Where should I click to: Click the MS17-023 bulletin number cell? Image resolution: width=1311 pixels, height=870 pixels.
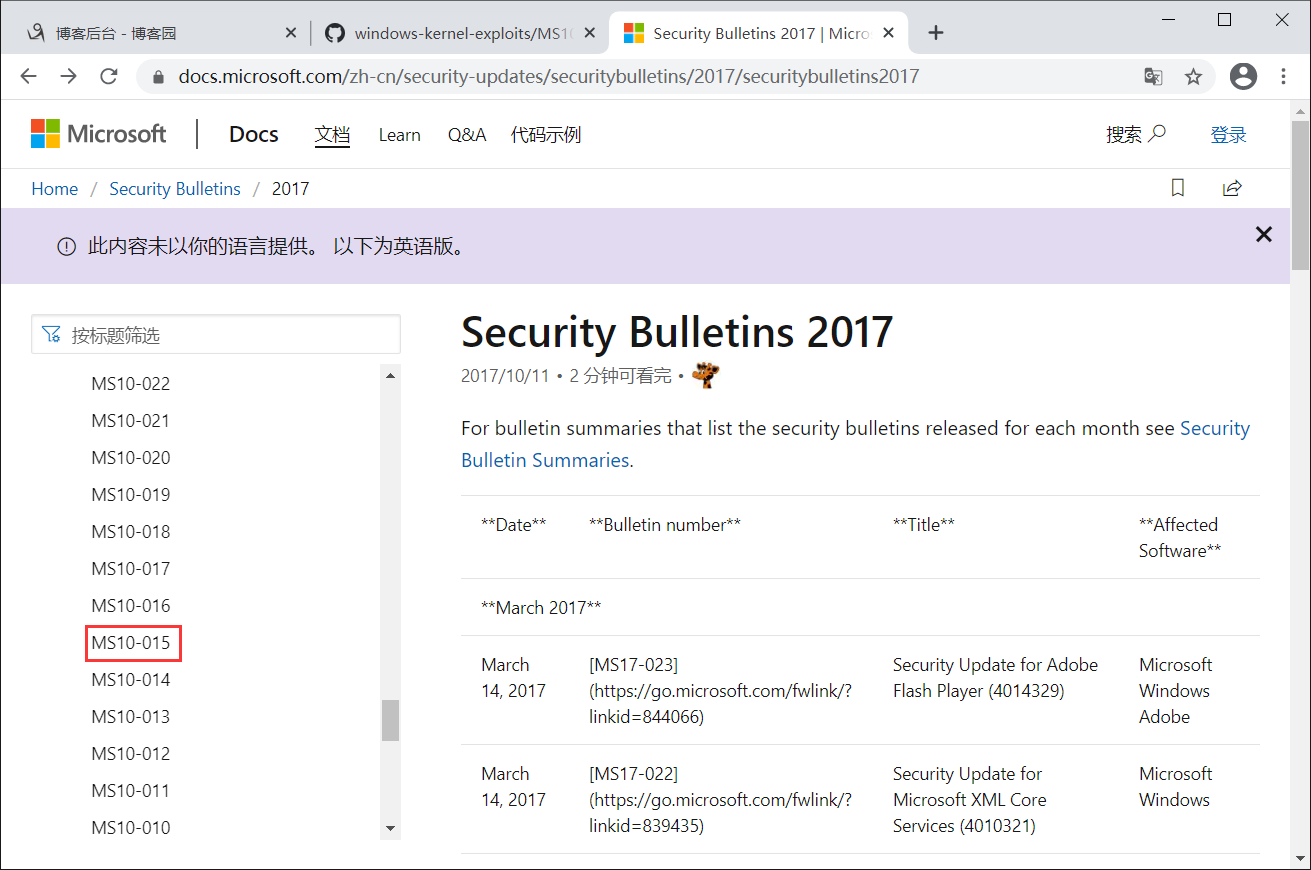[720, 691]
